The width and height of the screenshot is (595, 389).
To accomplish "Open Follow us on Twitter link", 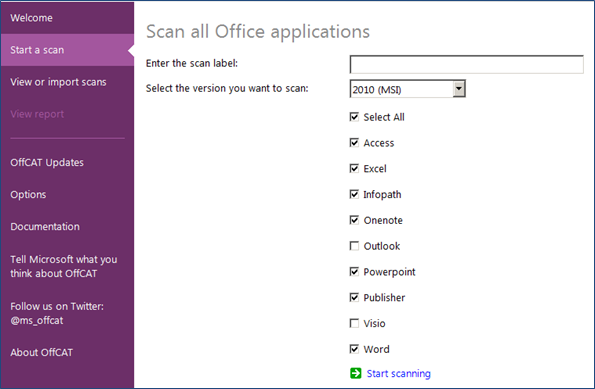I will pos(57,313).
